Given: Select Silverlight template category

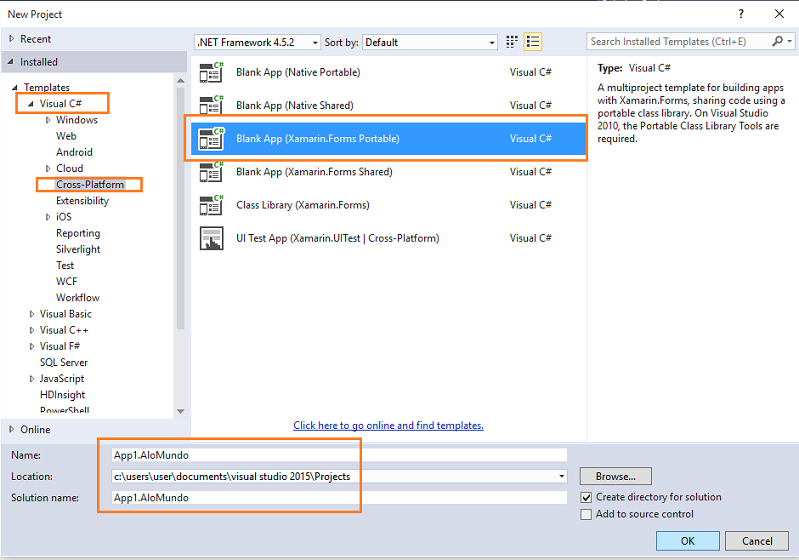Looking at the screenshot, I should (x=78, y=249).
